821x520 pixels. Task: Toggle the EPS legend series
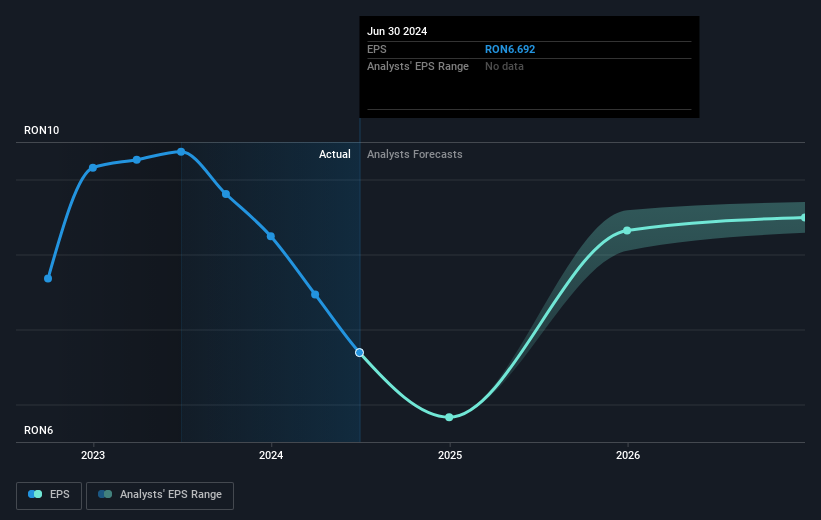(49, 495)
